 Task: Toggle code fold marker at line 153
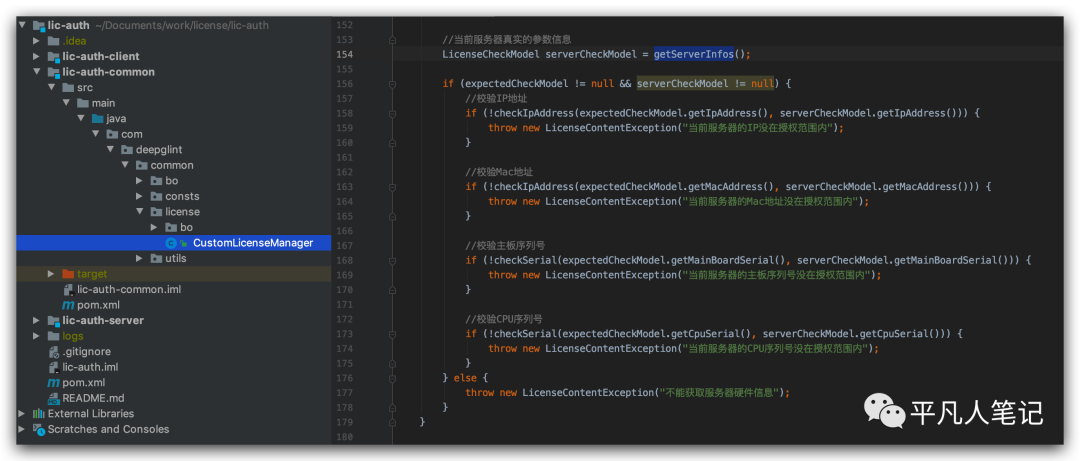tap(392, 40)
